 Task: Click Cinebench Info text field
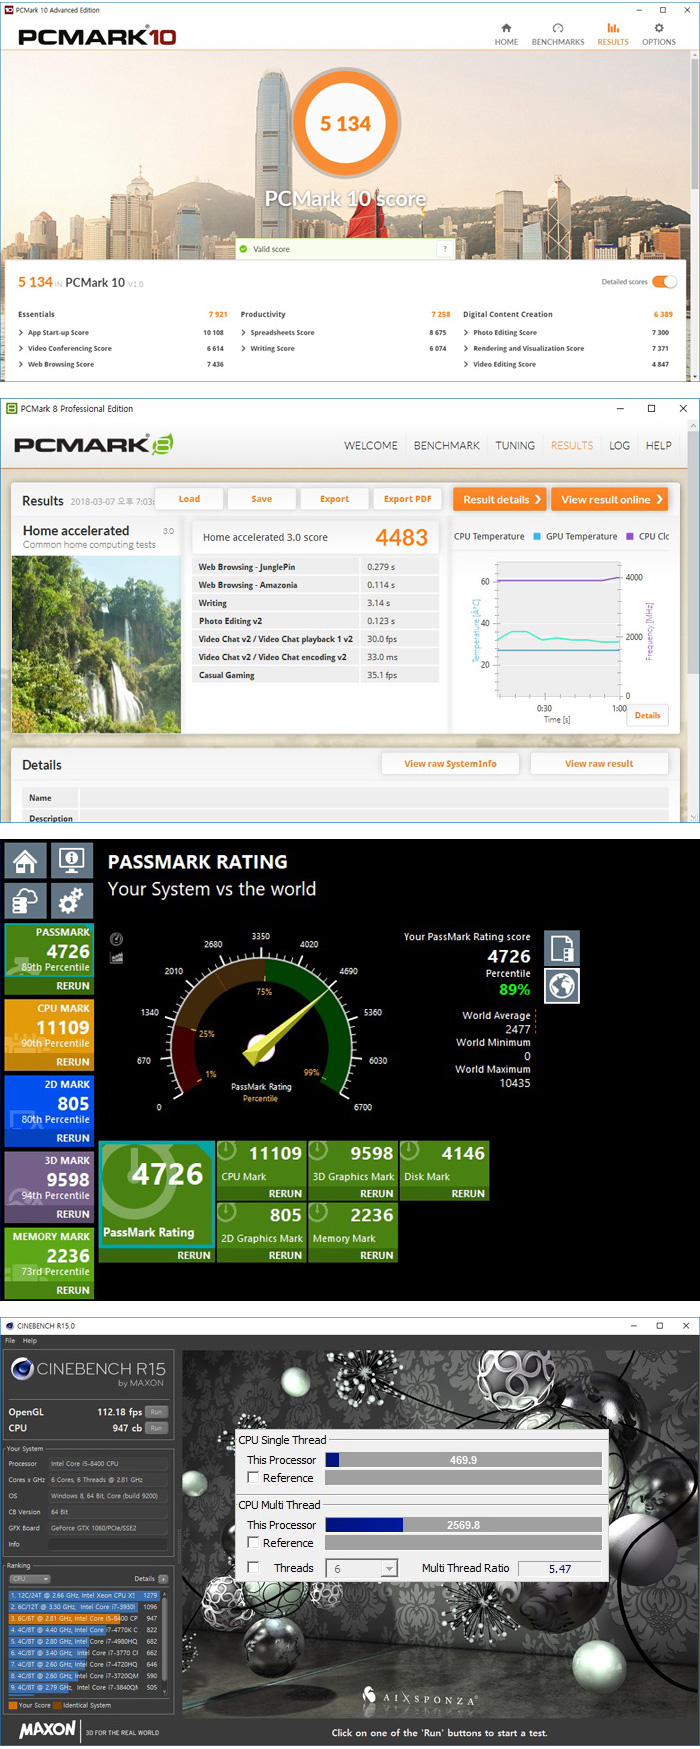point(109,1544)
